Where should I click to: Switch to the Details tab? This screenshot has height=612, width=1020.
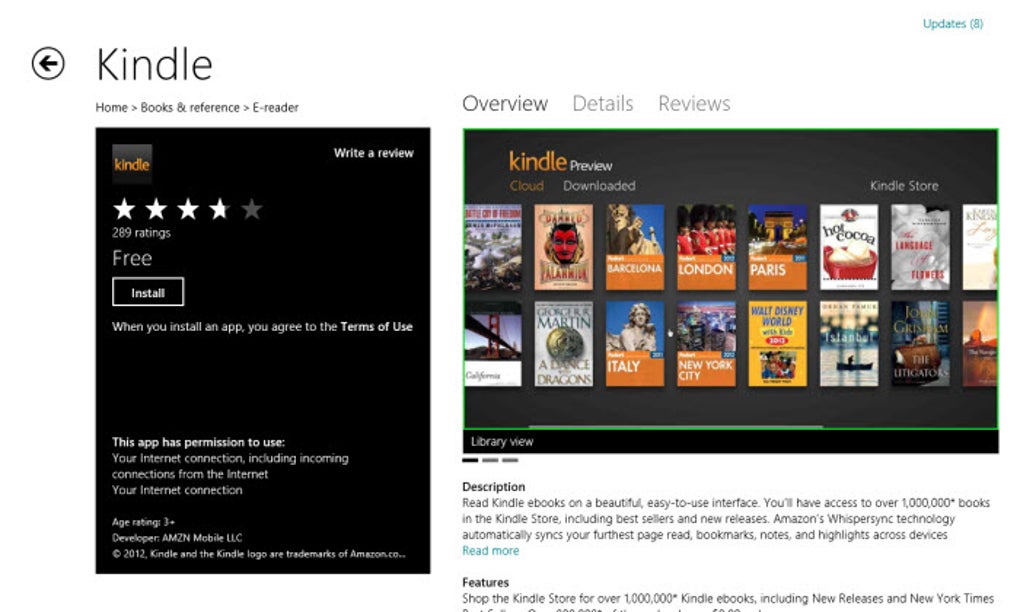click(x=602, y=103)
